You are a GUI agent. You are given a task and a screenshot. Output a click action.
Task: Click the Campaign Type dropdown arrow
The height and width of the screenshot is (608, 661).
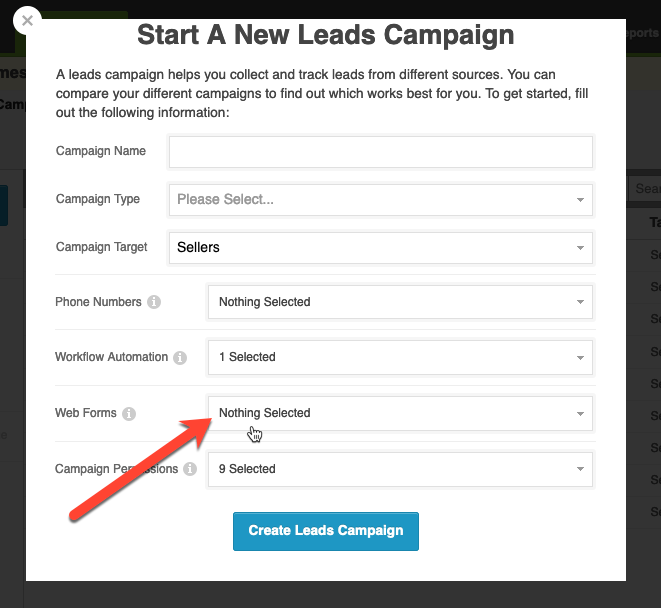580,200
